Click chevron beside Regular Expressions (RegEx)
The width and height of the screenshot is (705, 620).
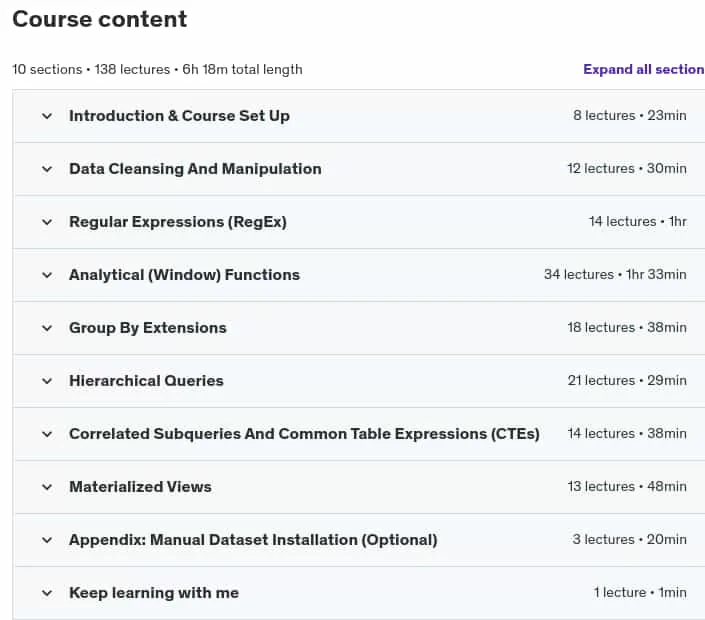coord(47,222)
